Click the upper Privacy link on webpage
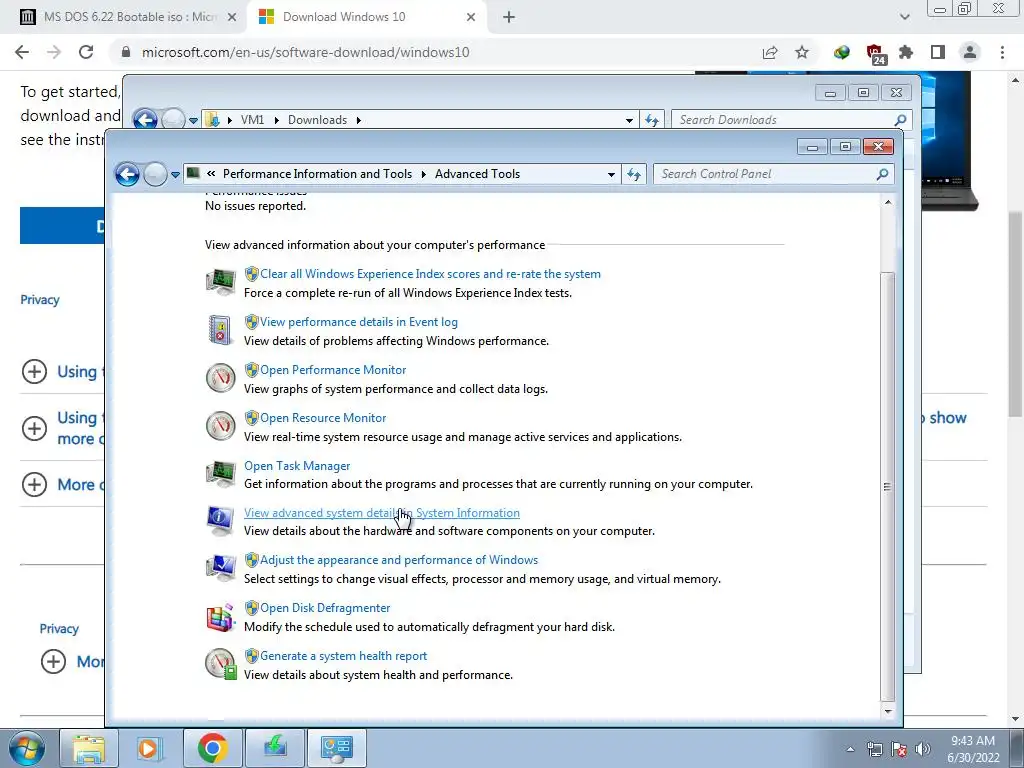Screen dimensions: 1024x768 click(x=40, y=300)
